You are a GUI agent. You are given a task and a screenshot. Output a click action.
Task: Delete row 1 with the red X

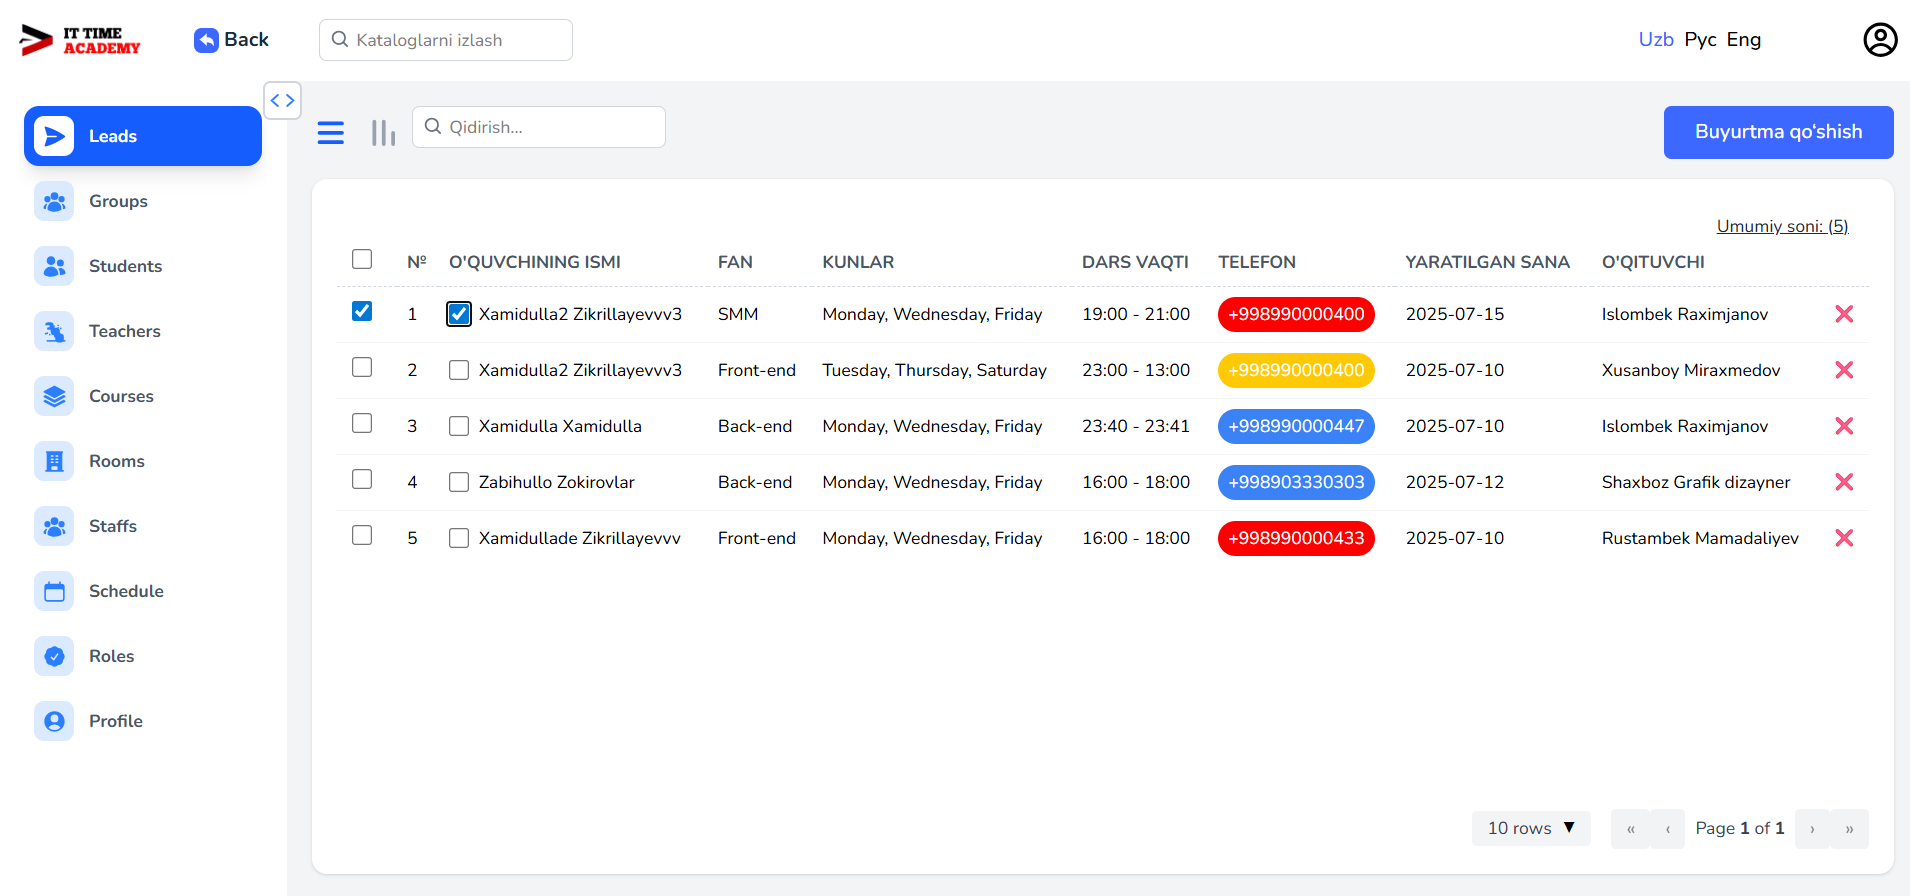[1844, 314]
